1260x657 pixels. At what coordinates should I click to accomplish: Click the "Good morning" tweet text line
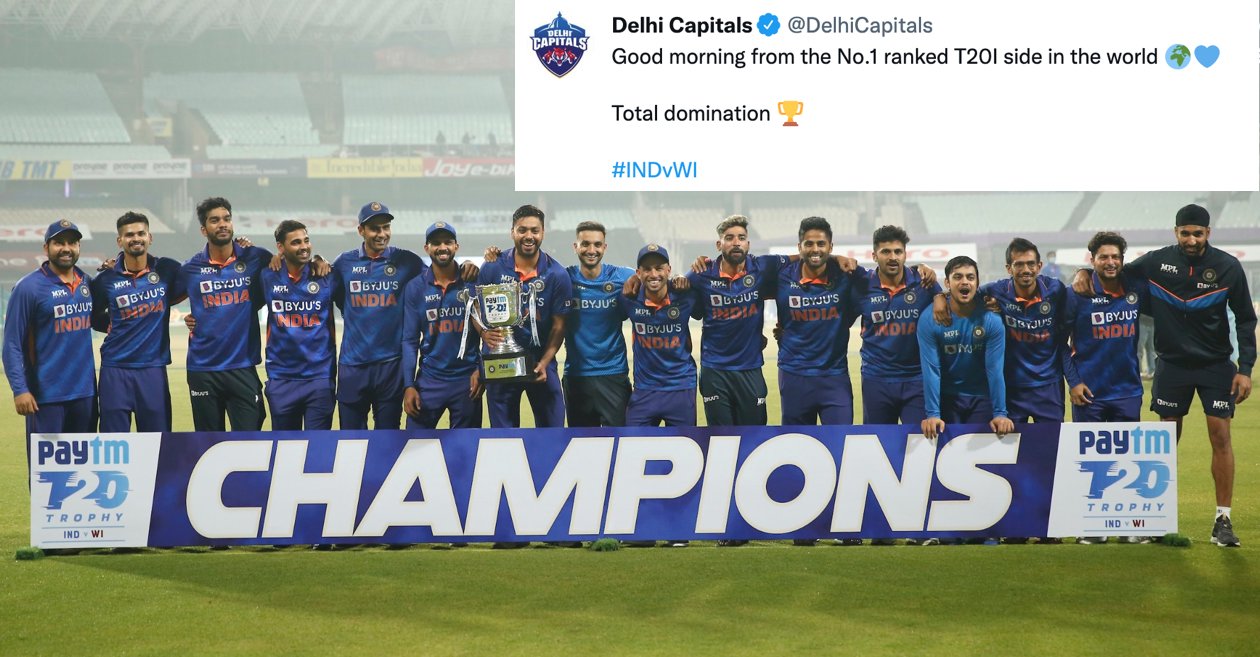[884, 57]
